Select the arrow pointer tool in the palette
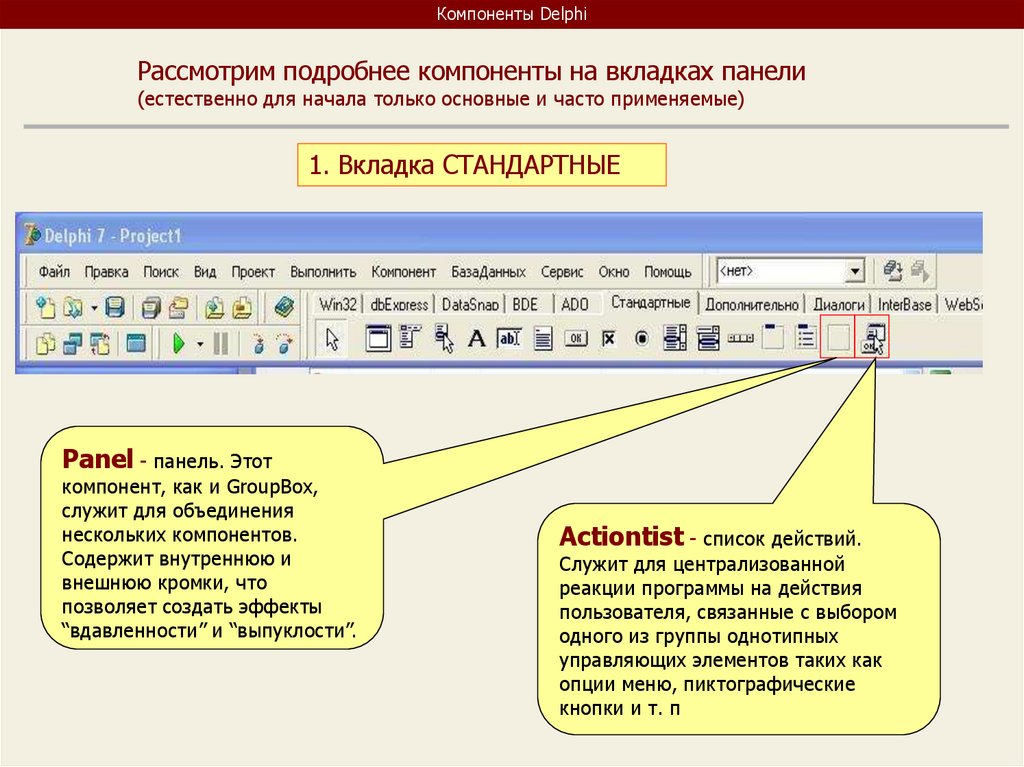The image size is (1024, 767). (332, 339)
